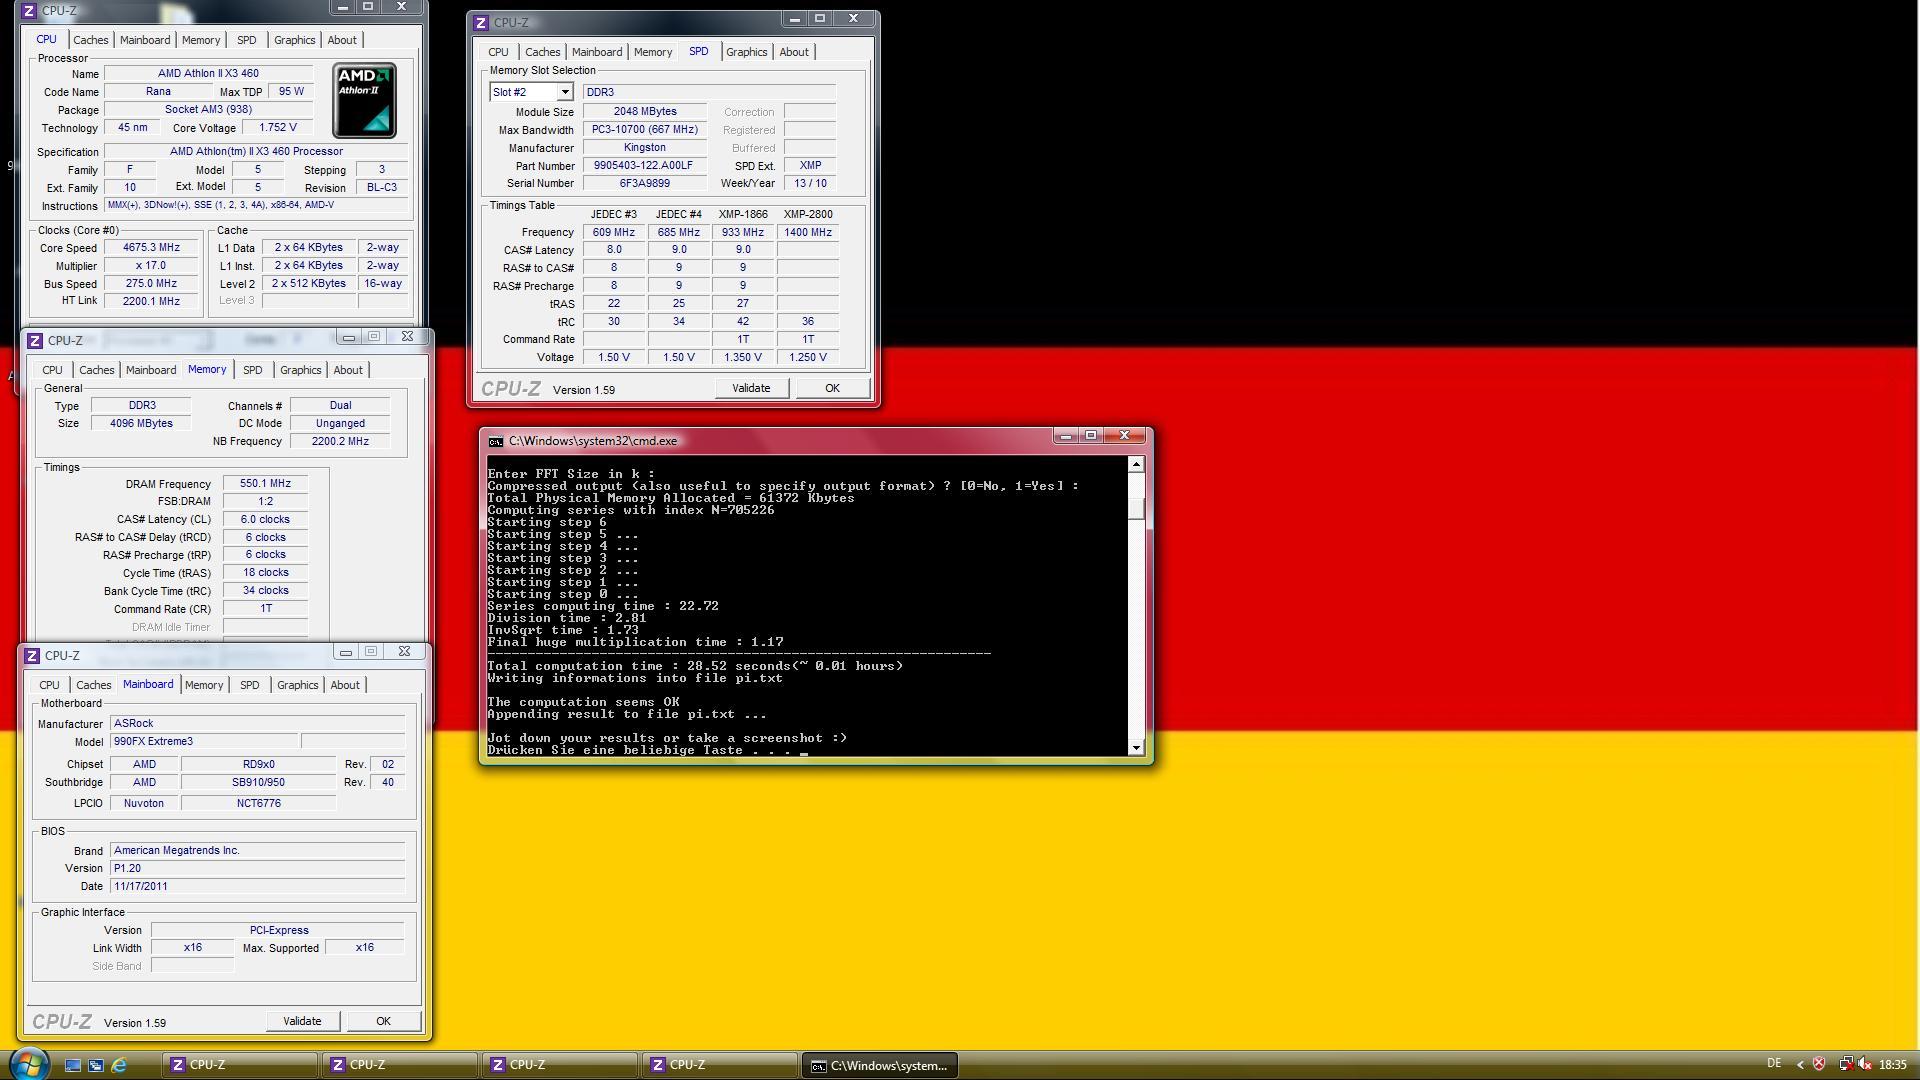Minimize the cmd.exe window
The width and height of the screenshot is (1920, 1080).
coord(1065,436)
